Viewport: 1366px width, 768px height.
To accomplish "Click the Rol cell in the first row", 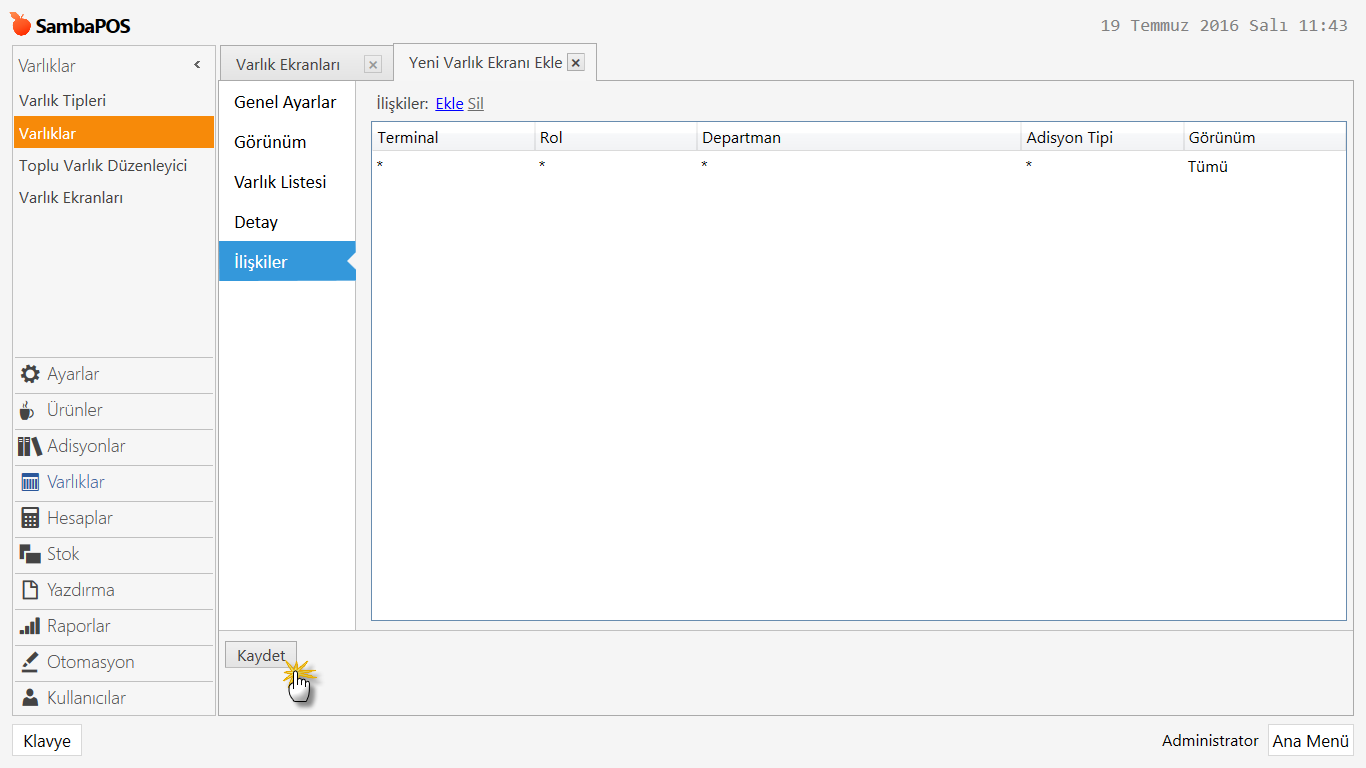I will pyautogui.click(x=616, y=166).
